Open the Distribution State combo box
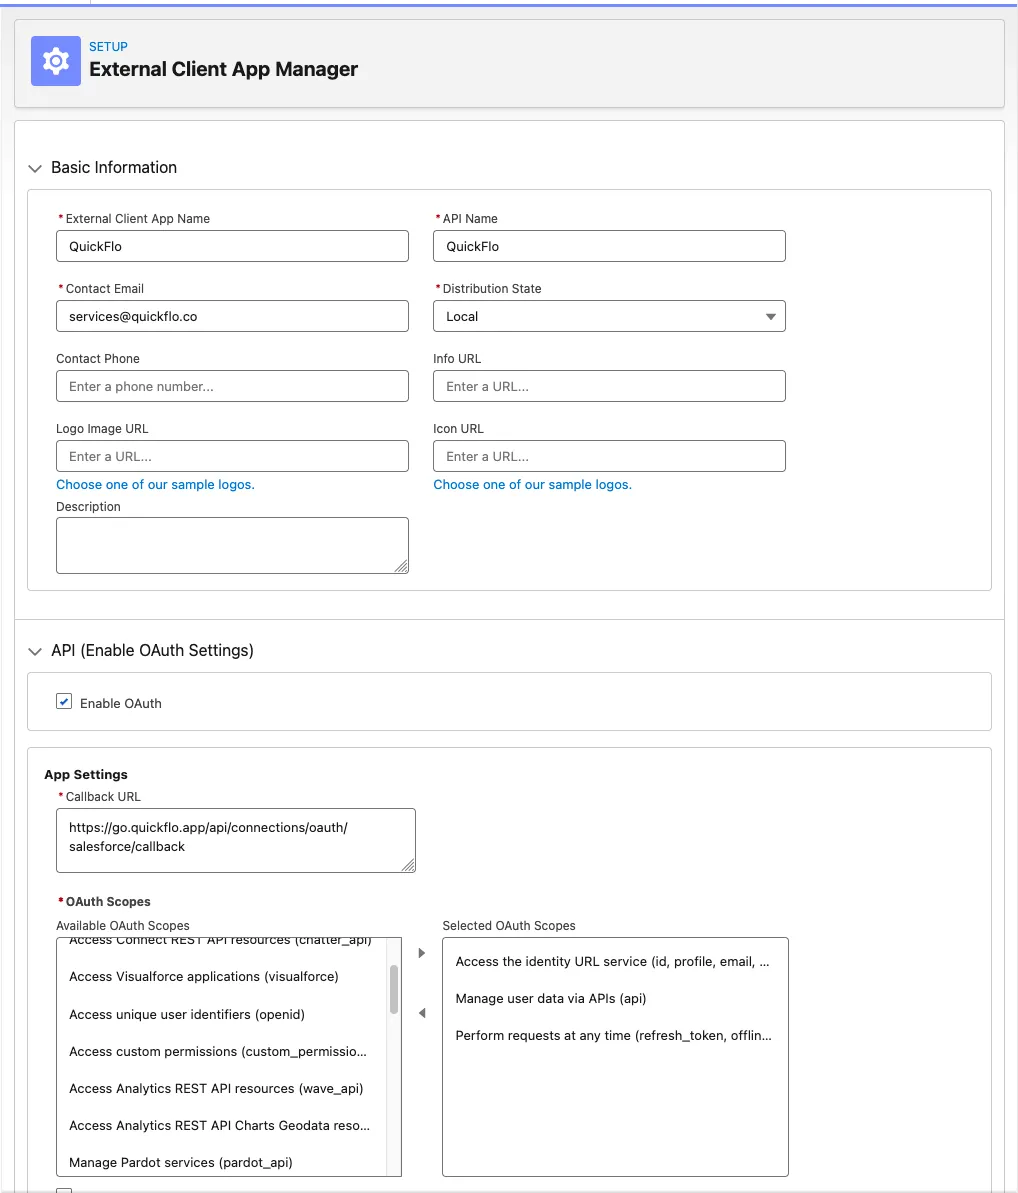 coord(609,316)
